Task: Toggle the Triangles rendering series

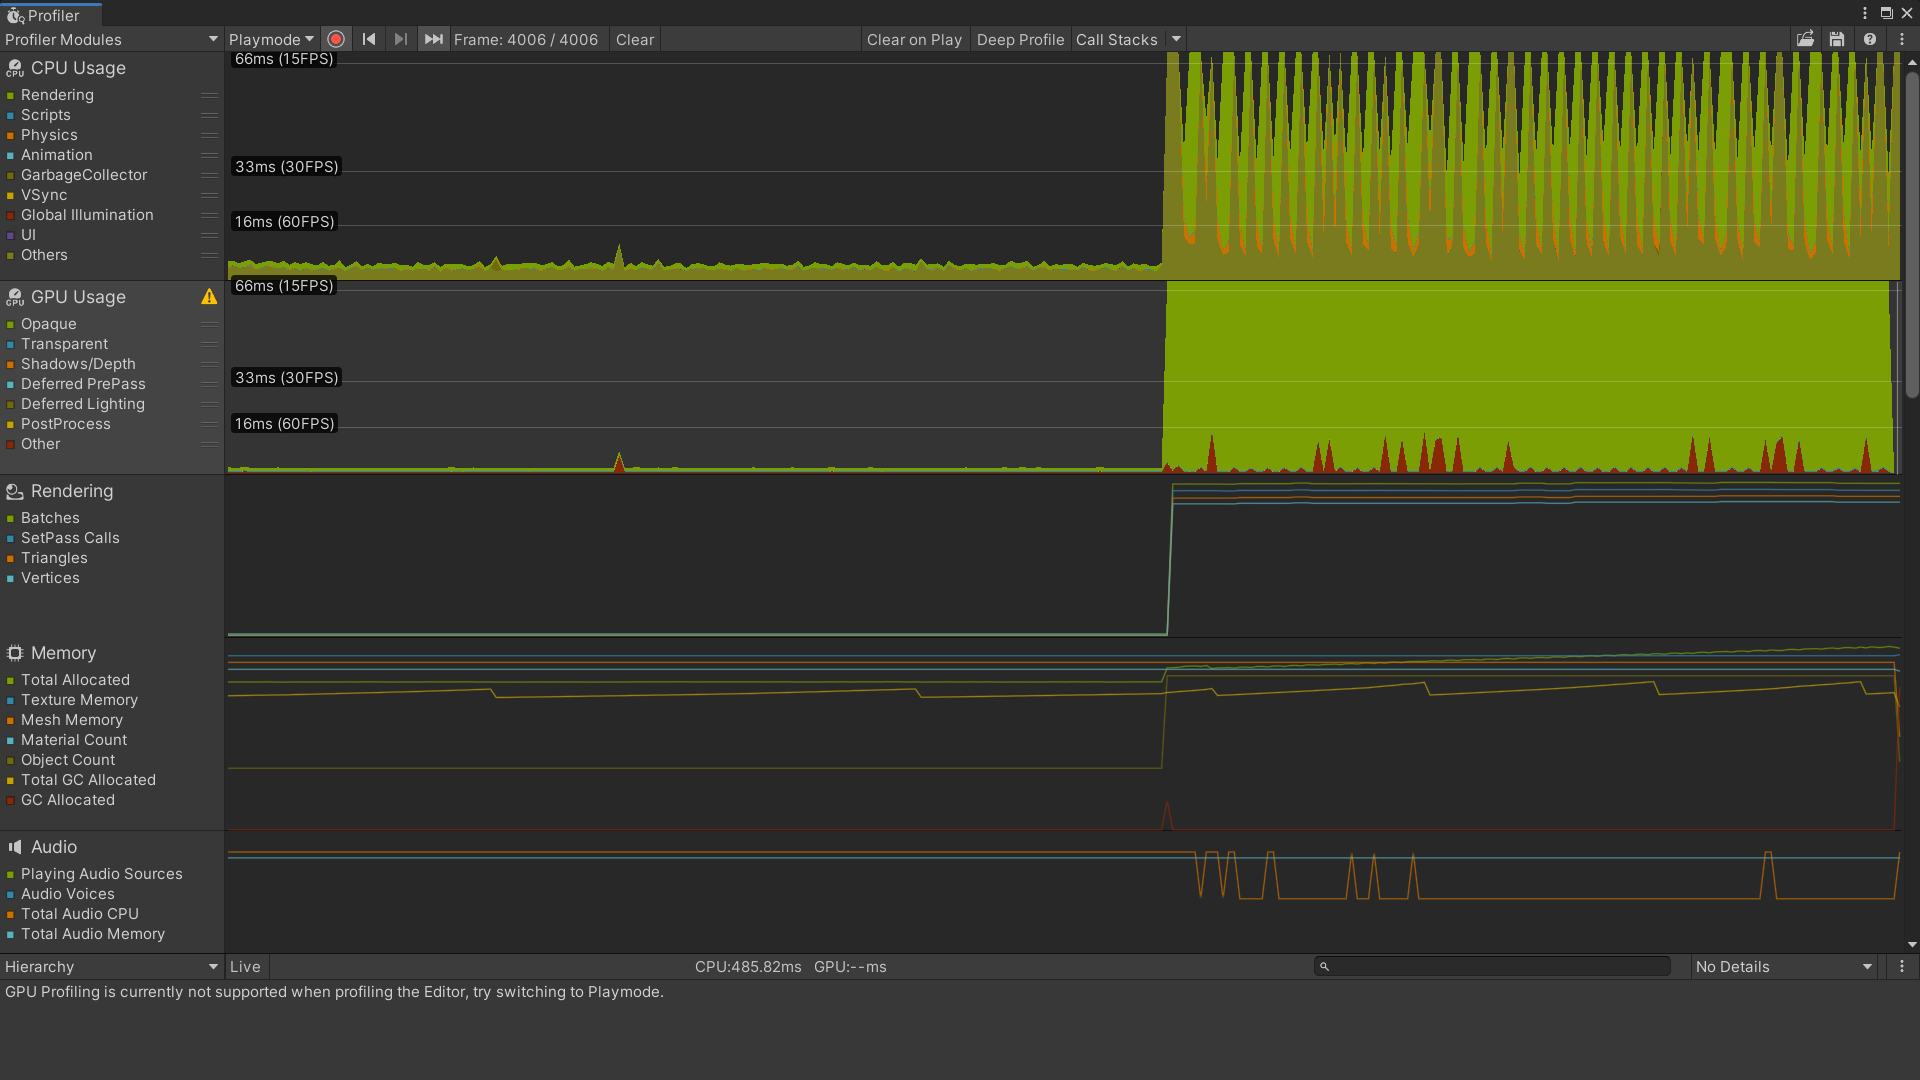Action: [x=54, y=558]
